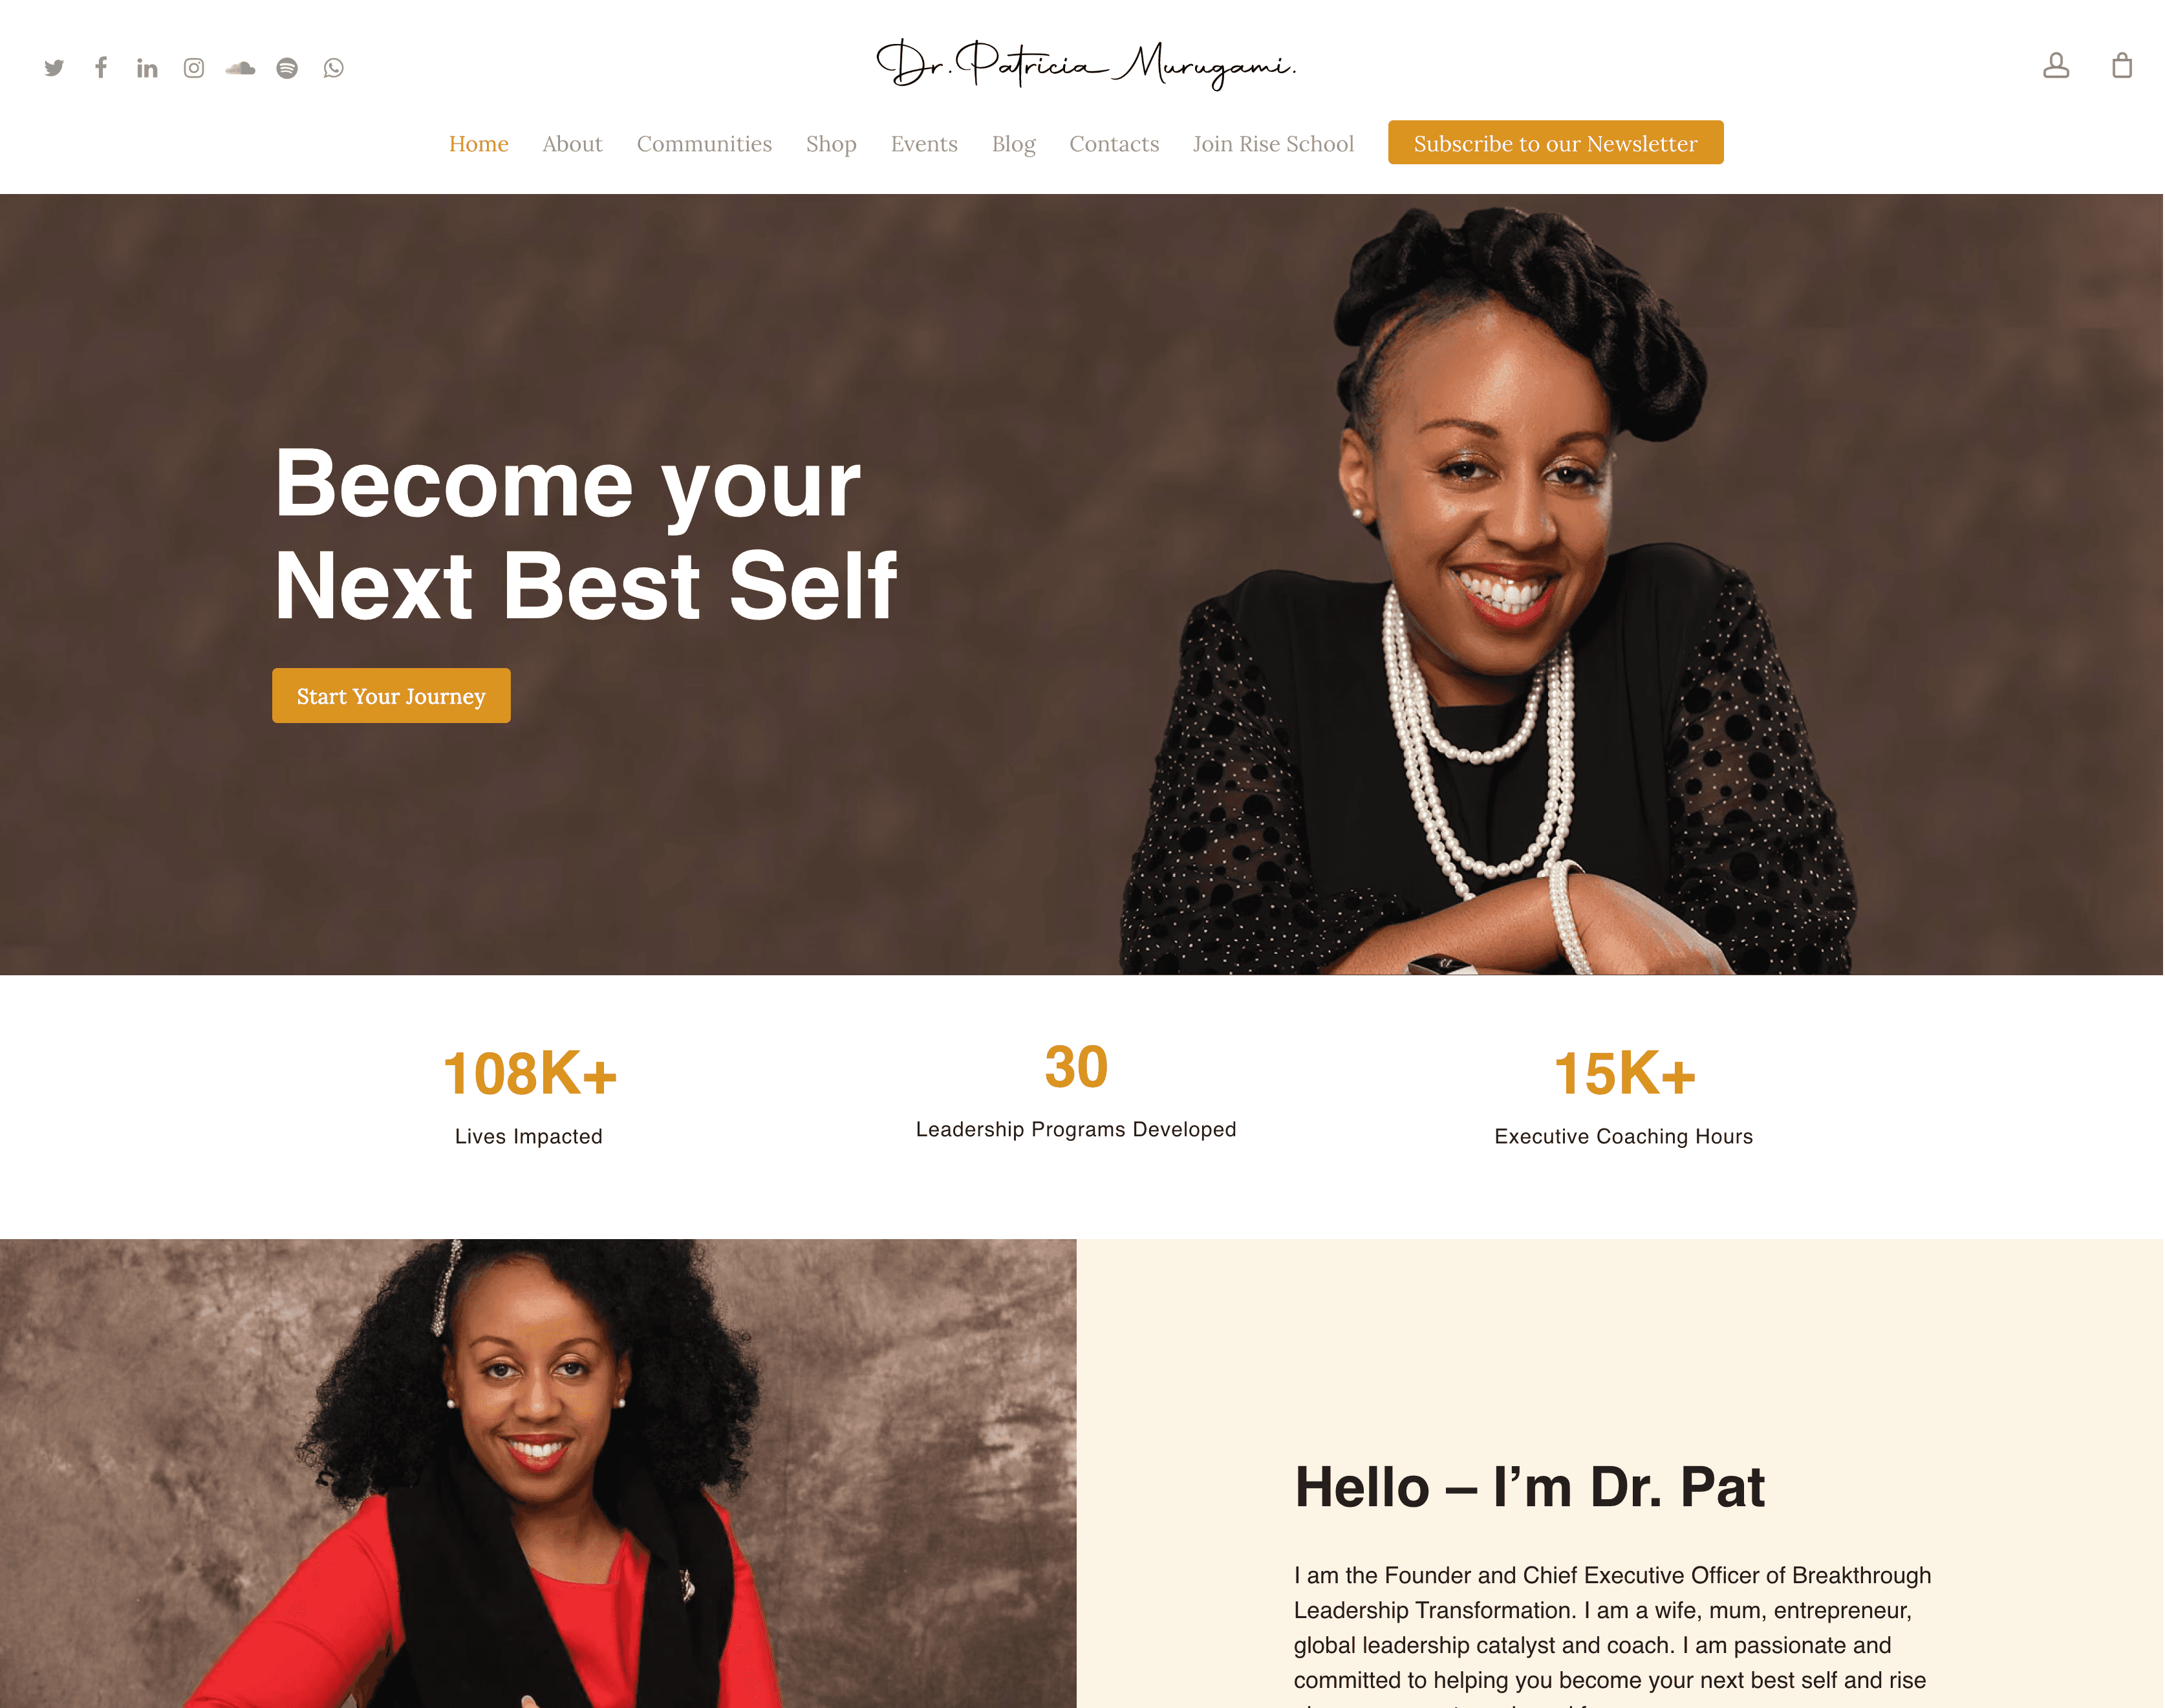
Task: Open the Events menu item
Action: tap(925, 144)
